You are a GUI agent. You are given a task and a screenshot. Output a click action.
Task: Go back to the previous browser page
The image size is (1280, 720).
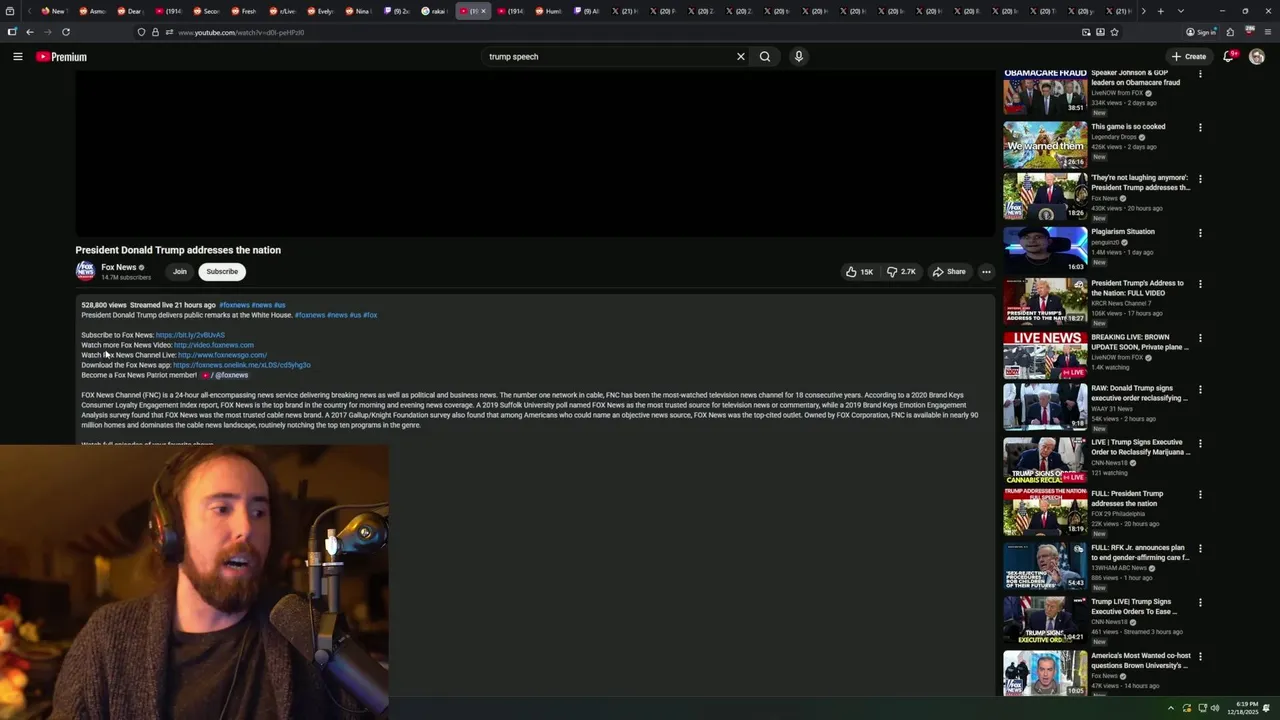coord(30,32)
